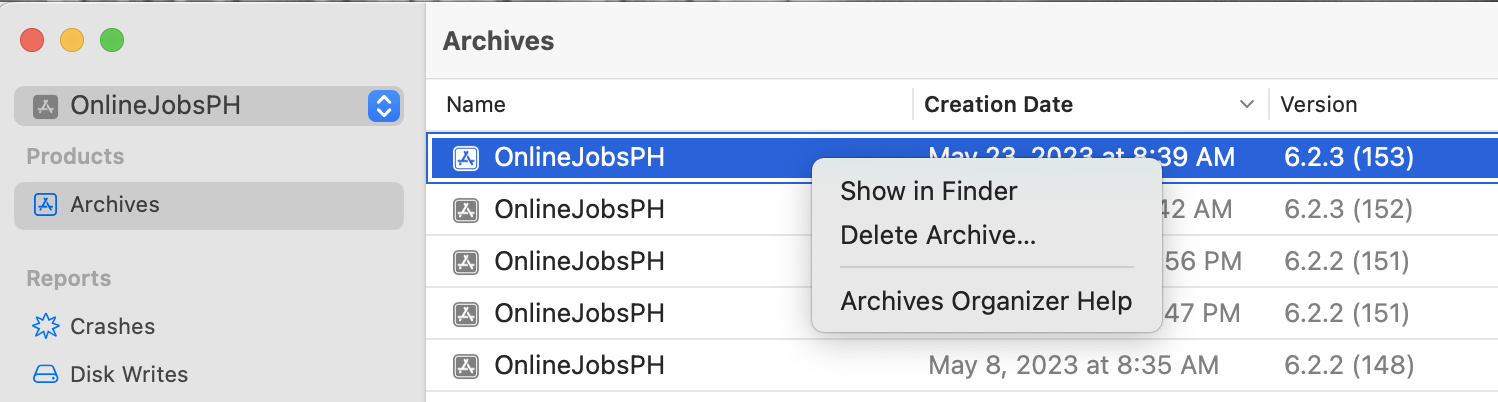Click the Crashes report icon
The height and width of the screenshot is (402, 1498).
(x=46, y=327)
